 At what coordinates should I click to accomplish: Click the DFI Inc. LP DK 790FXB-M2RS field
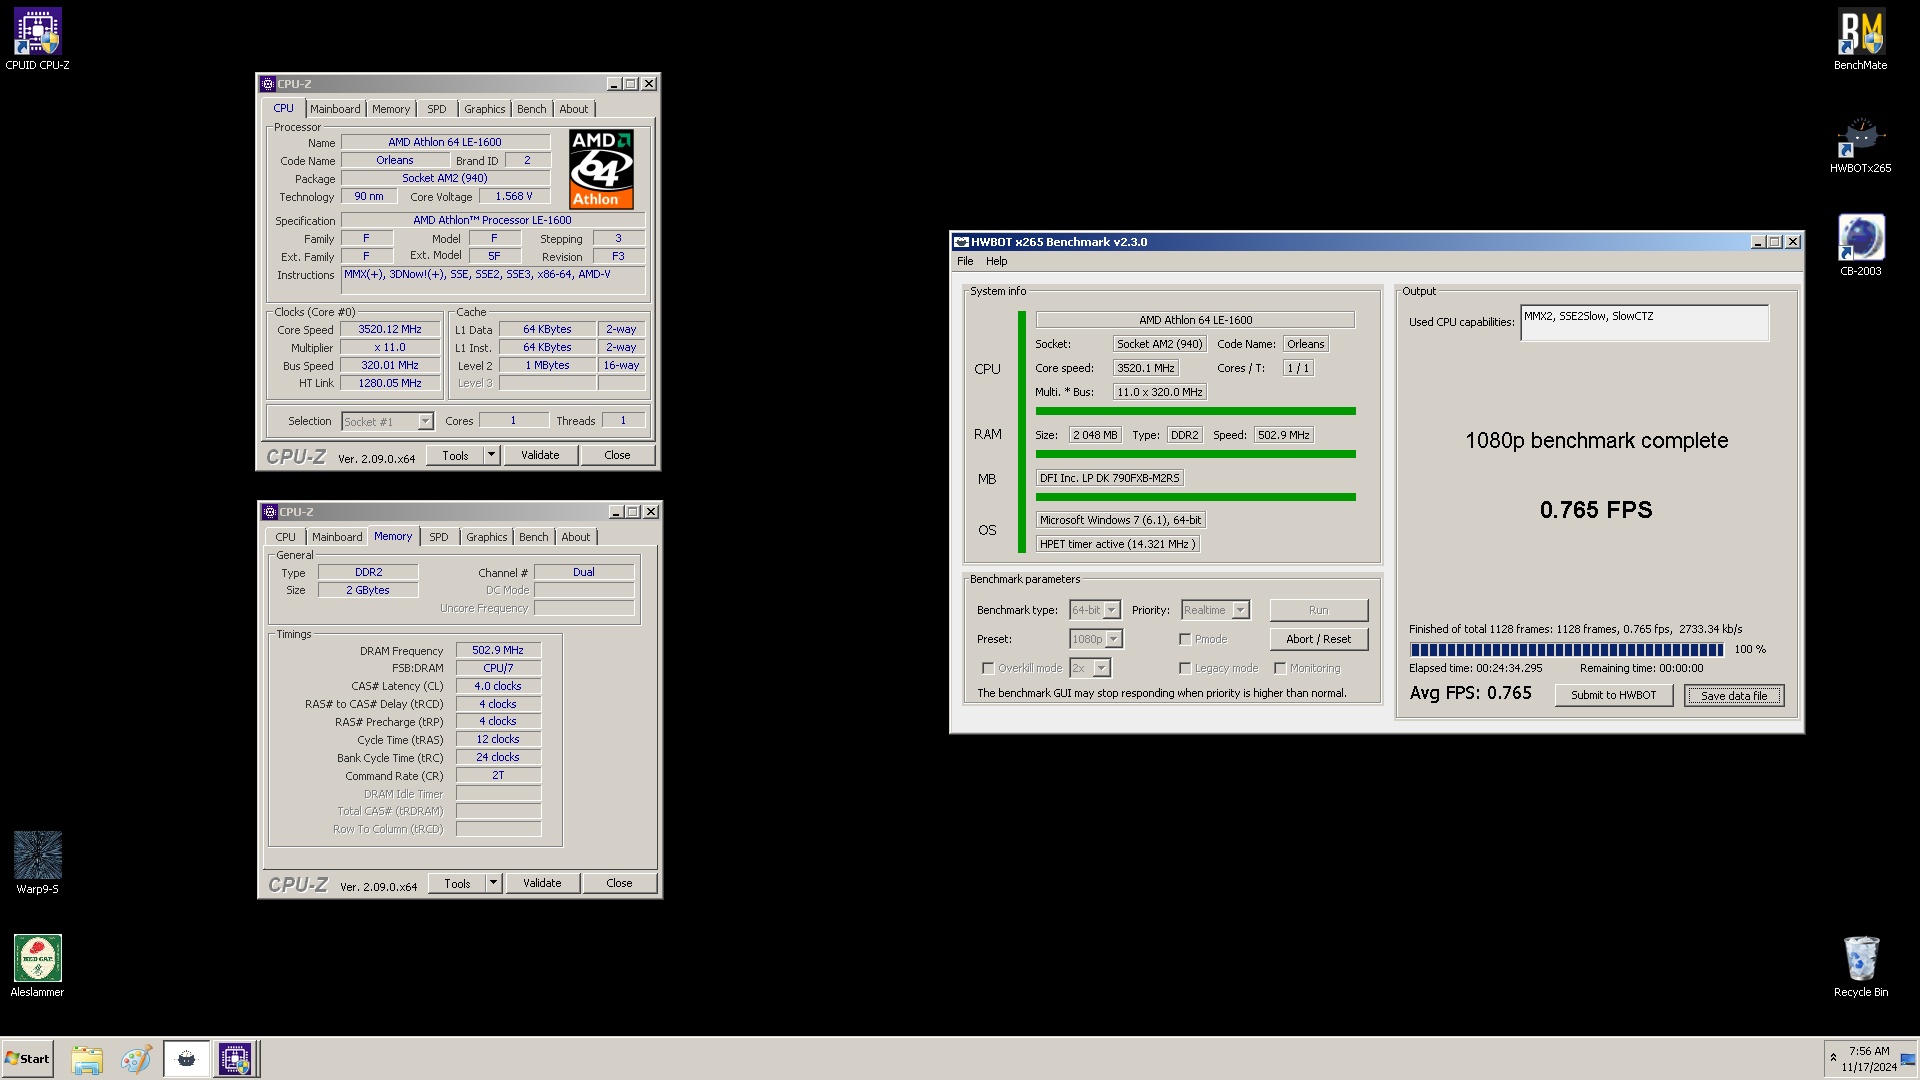tap(1109, 478)
